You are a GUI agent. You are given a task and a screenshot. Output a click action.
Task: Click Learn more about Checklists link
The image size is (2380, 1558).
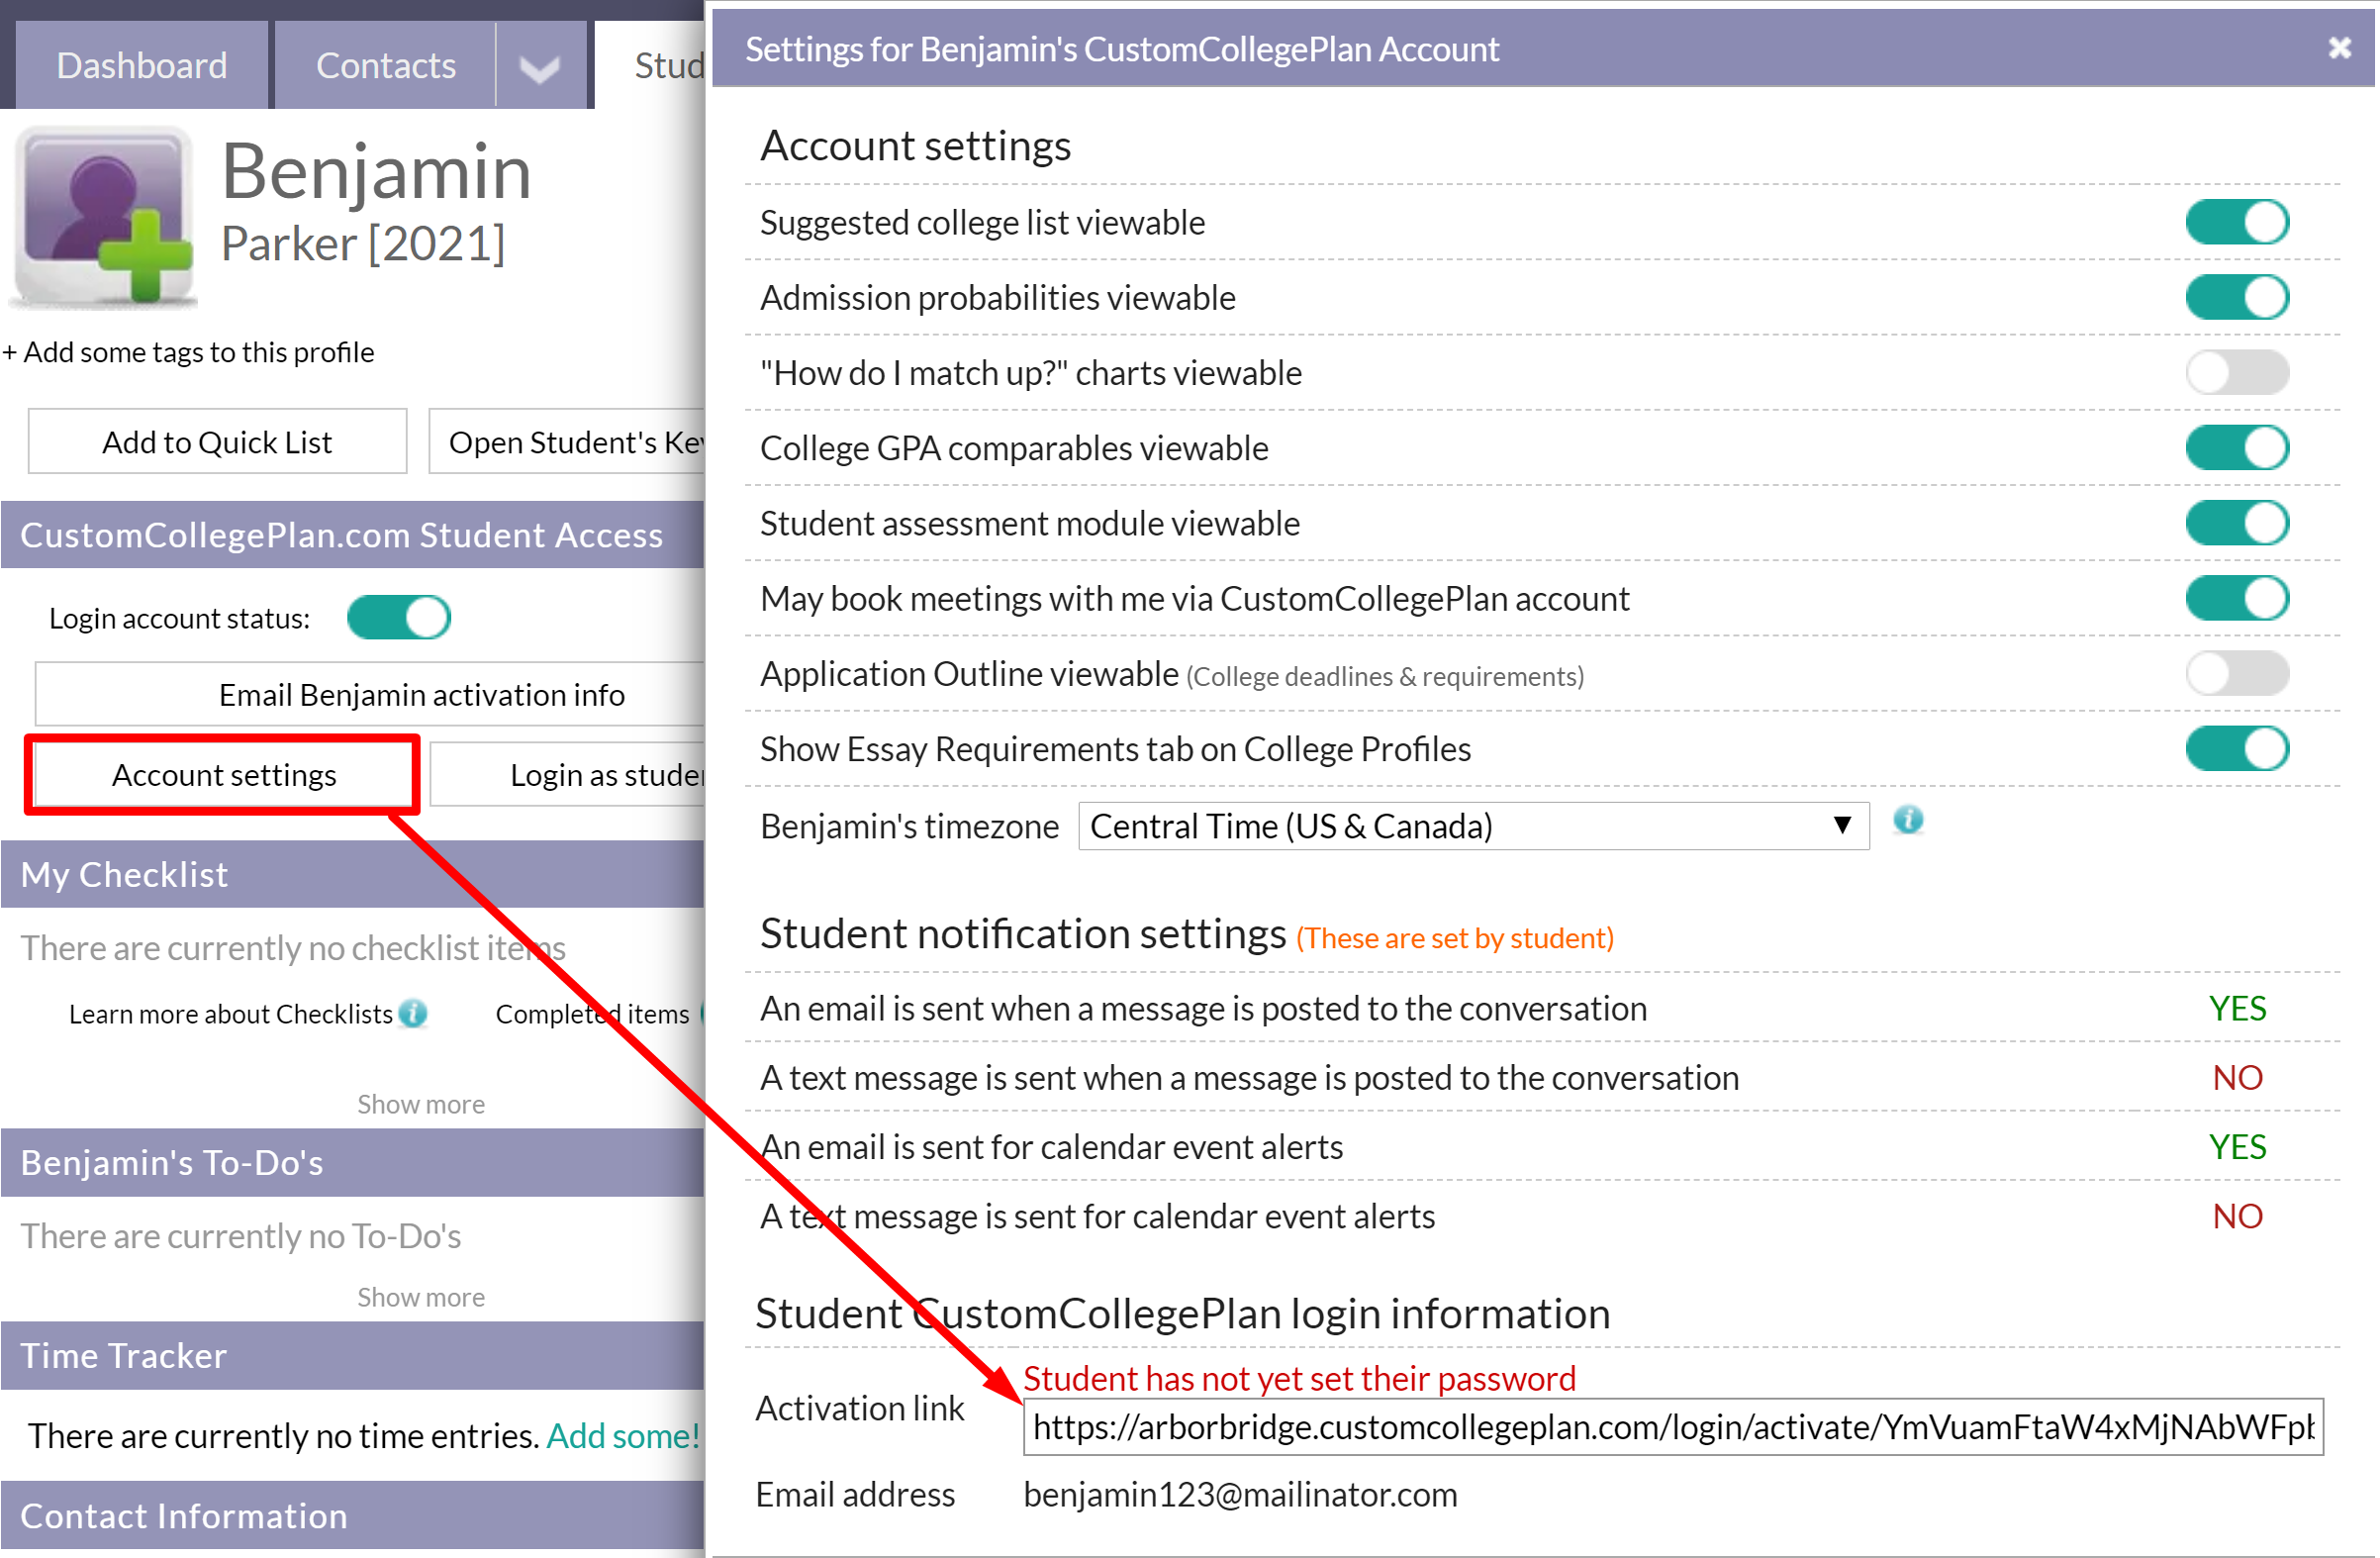point(230,1014)
